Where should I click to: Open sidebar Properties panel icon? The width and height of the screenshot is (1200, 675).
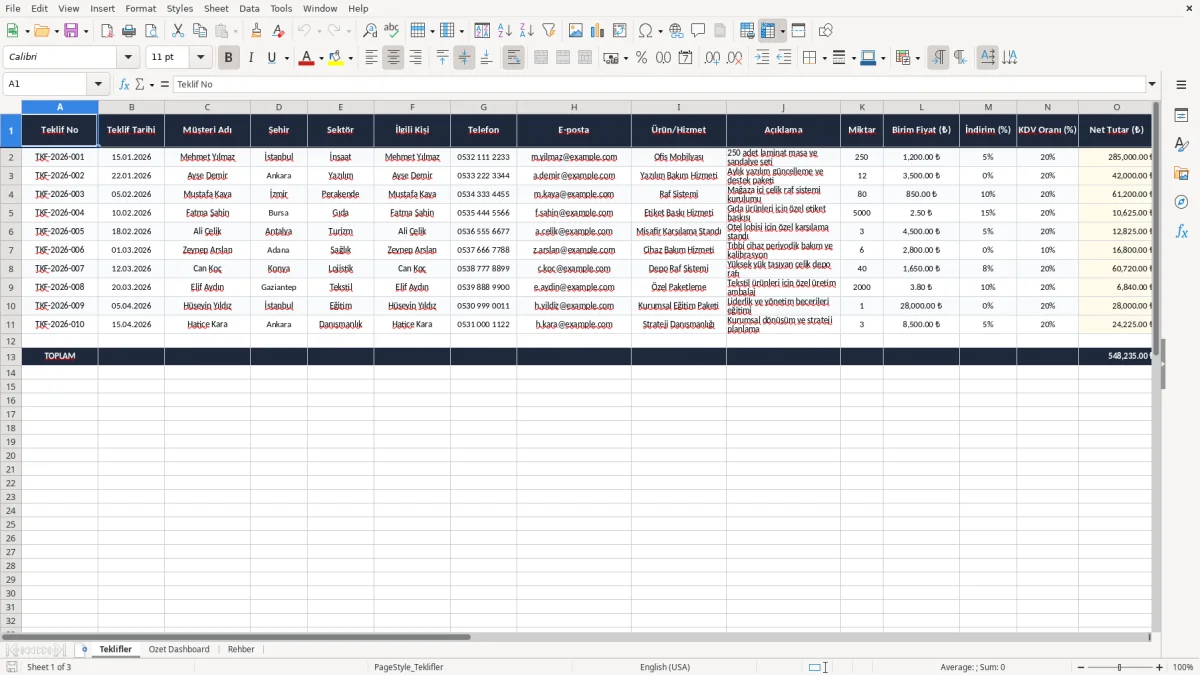(1182, 116)
